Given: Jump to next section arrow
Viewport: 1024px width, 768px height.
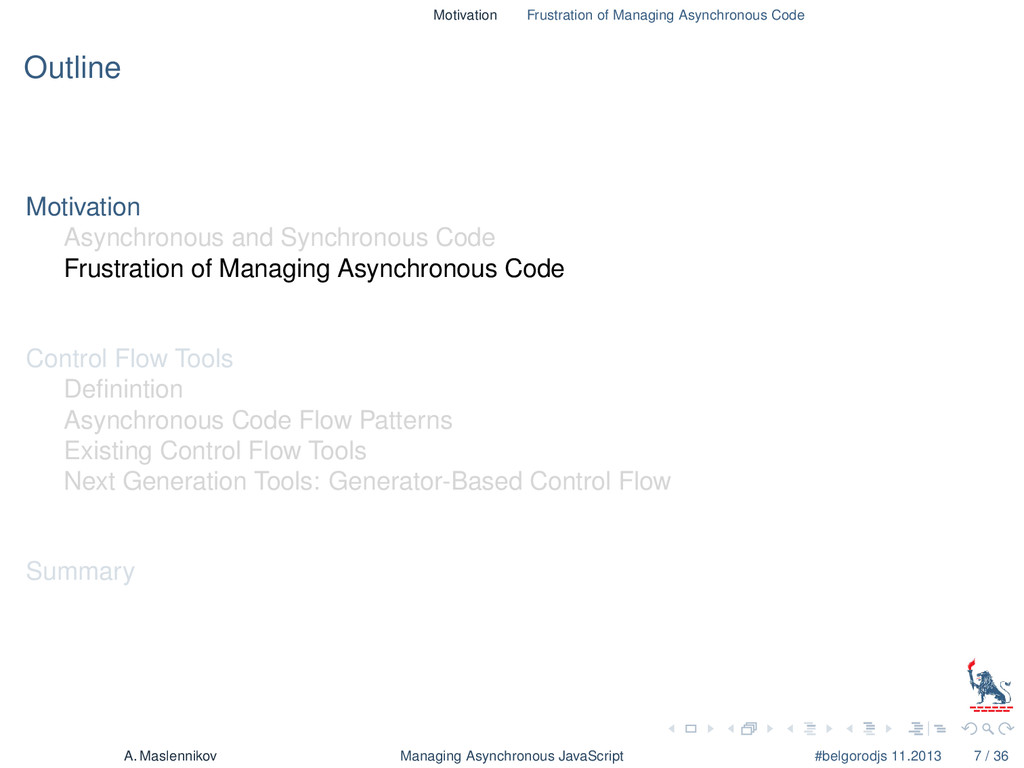Looking at the screenshot, I should 889,728.
